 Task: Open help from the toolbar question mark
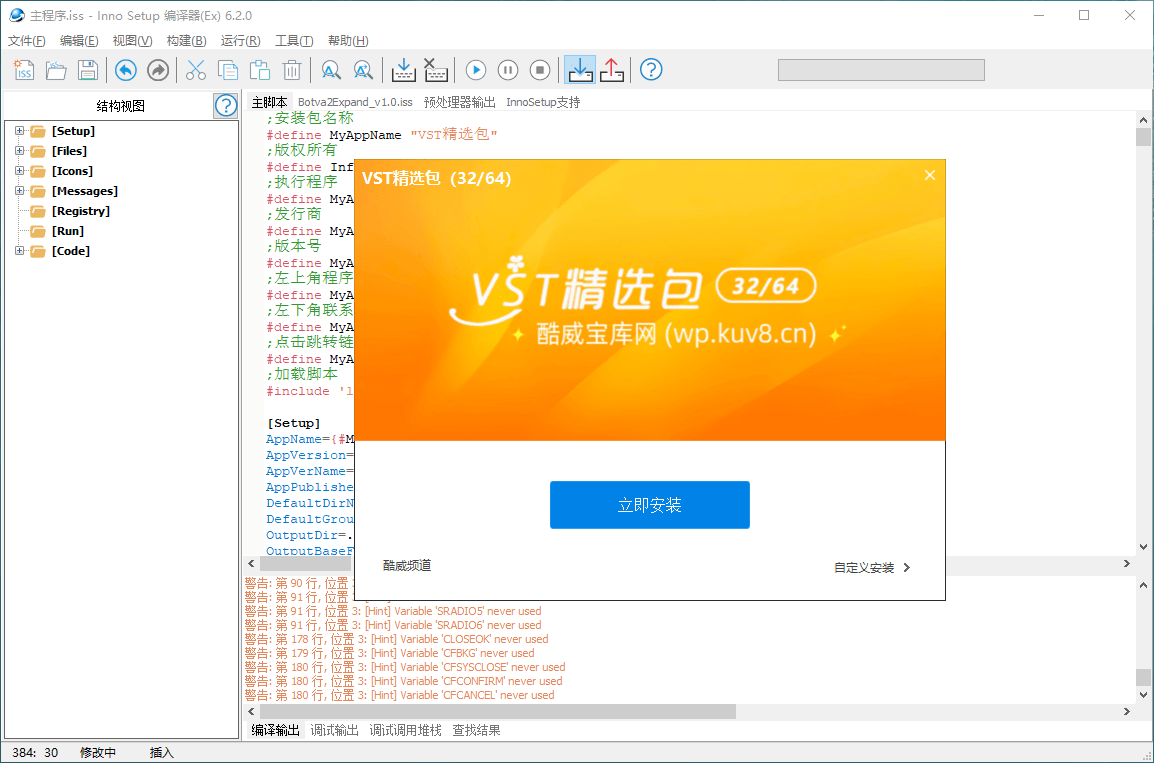(651, 70)
